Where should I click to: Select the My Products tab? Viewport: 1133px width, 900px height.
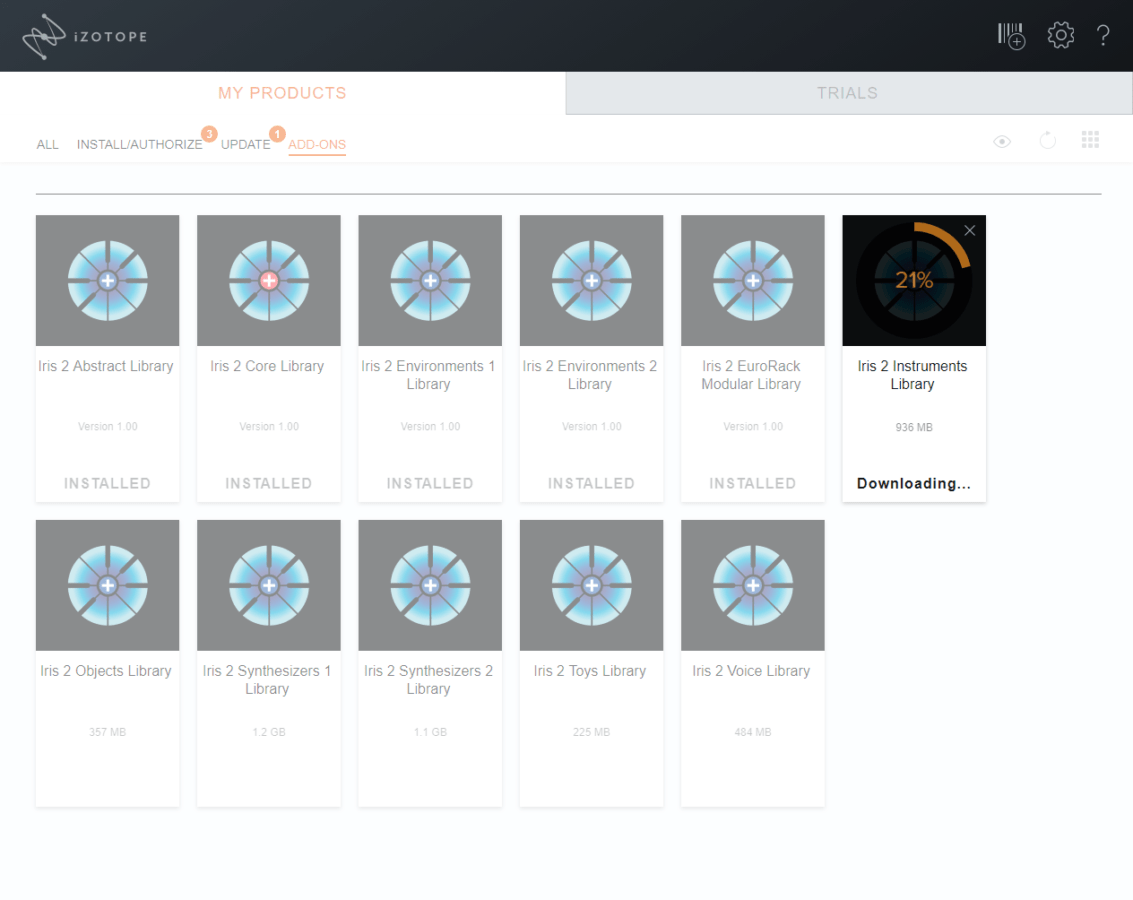(282, 93)
